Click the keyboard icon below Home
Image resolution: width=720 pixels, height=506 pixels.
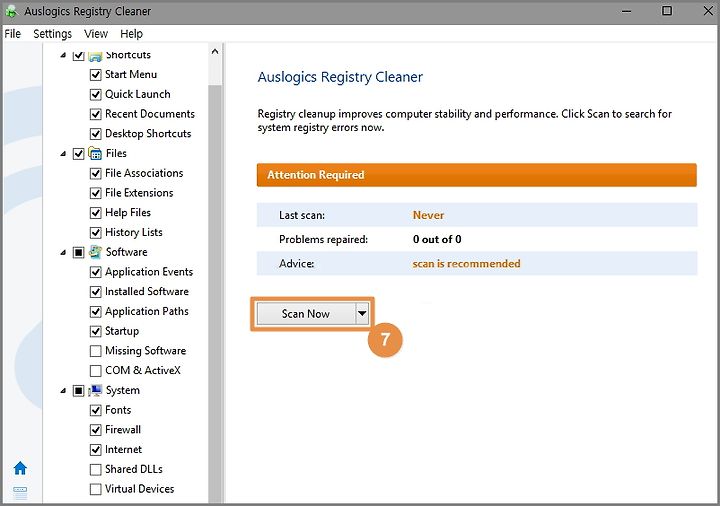click(x=20, y=492)
